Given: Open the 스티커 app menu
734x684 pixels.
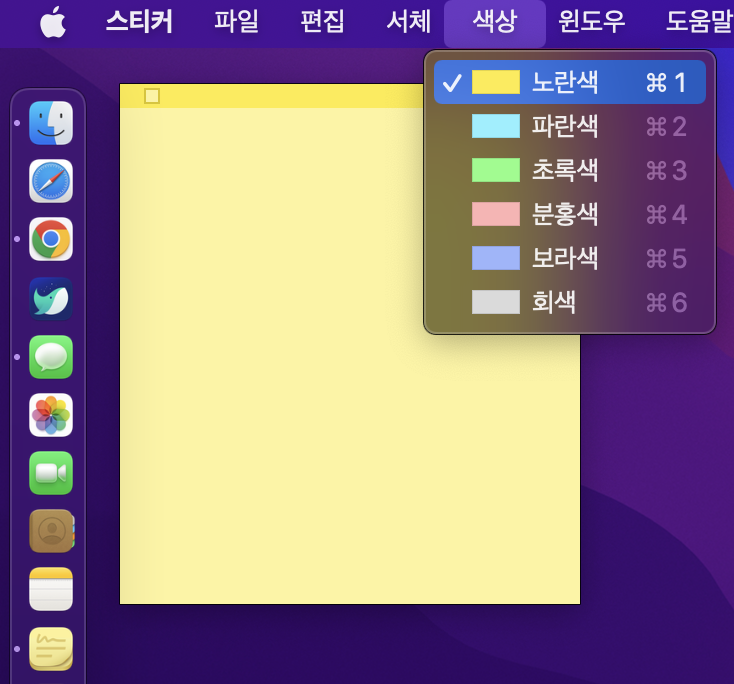Looking at the screenshot, I should tap(139, 22).
